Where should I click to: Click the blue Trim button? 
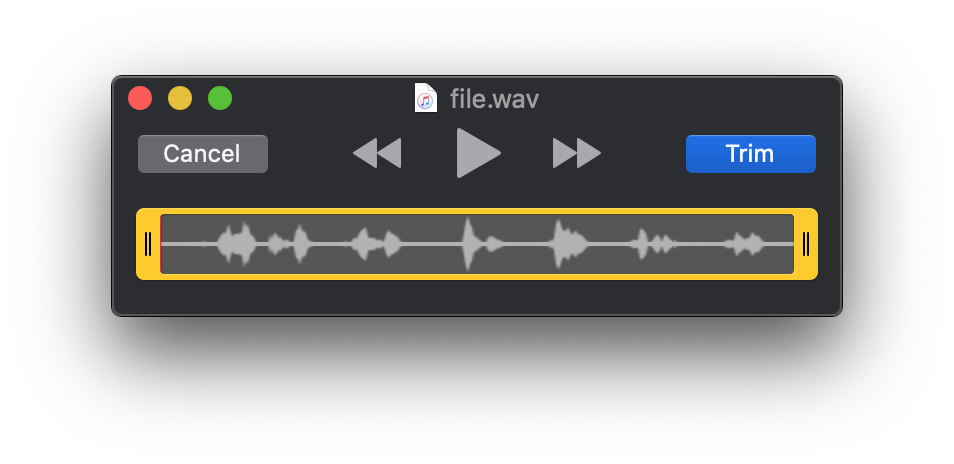(x=750, y=154)
